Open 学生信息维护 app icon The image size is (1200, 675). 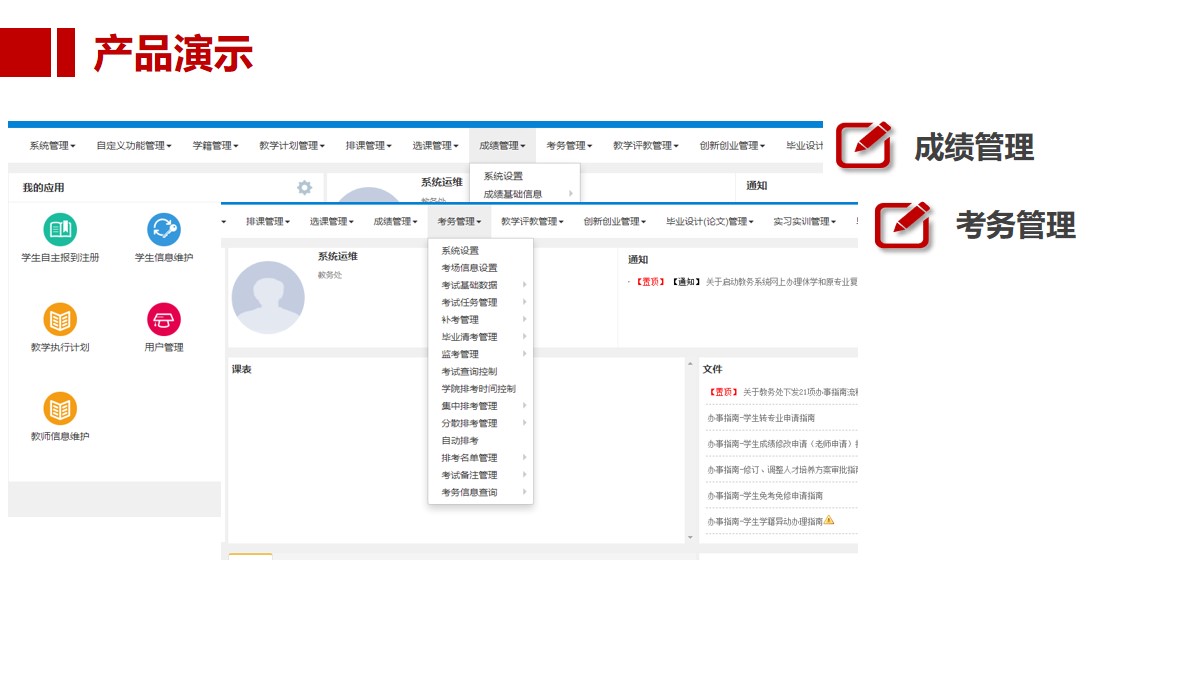[x=164, y=230]
